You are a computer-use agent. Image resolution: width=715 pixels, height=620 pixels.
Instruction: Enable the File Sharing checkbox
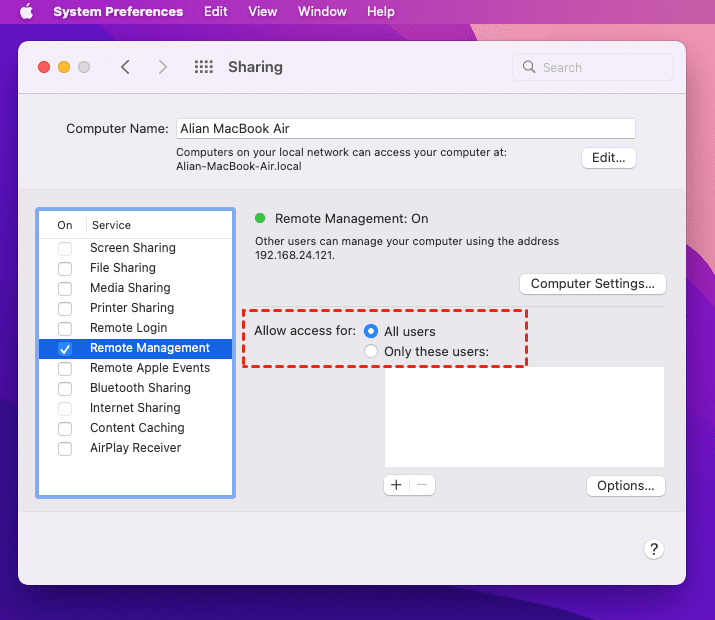click(x=65, y=268)
